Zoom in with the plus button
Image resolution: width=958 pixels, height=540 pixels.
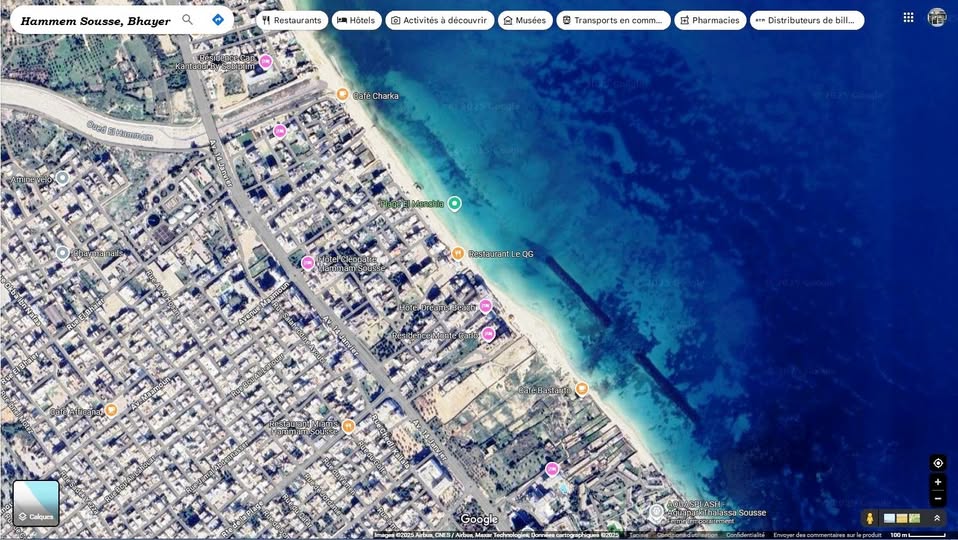point(938,482)
